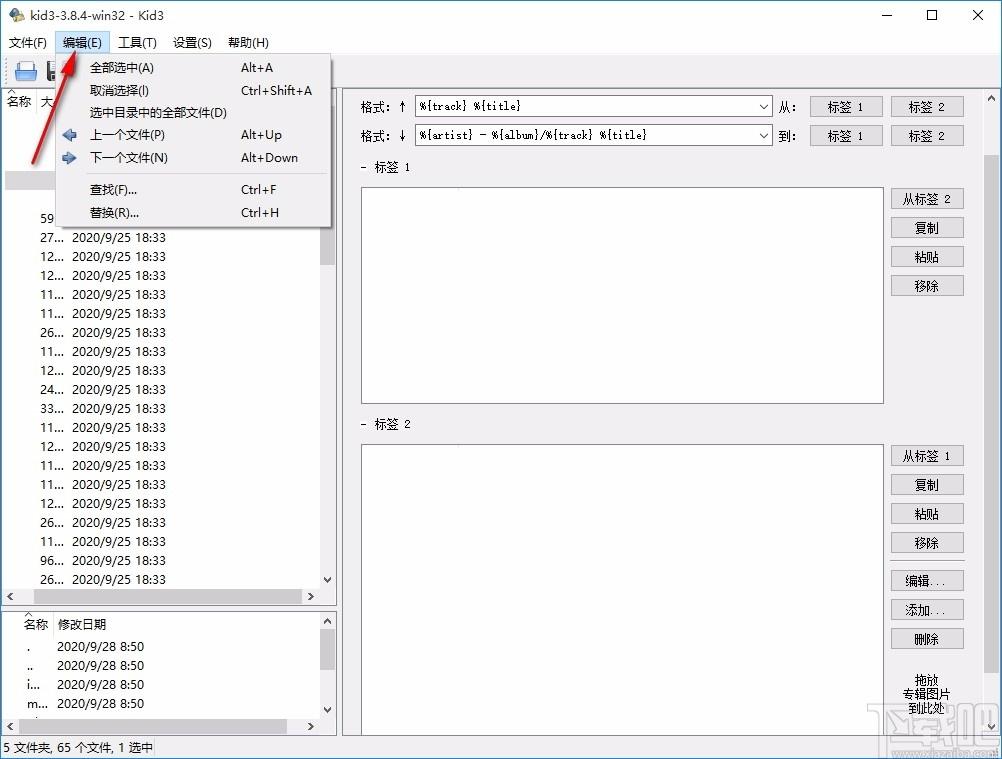Click the 拖放专辑图片到此处 album art area
Screen dimensions: 1002x759
927,694
